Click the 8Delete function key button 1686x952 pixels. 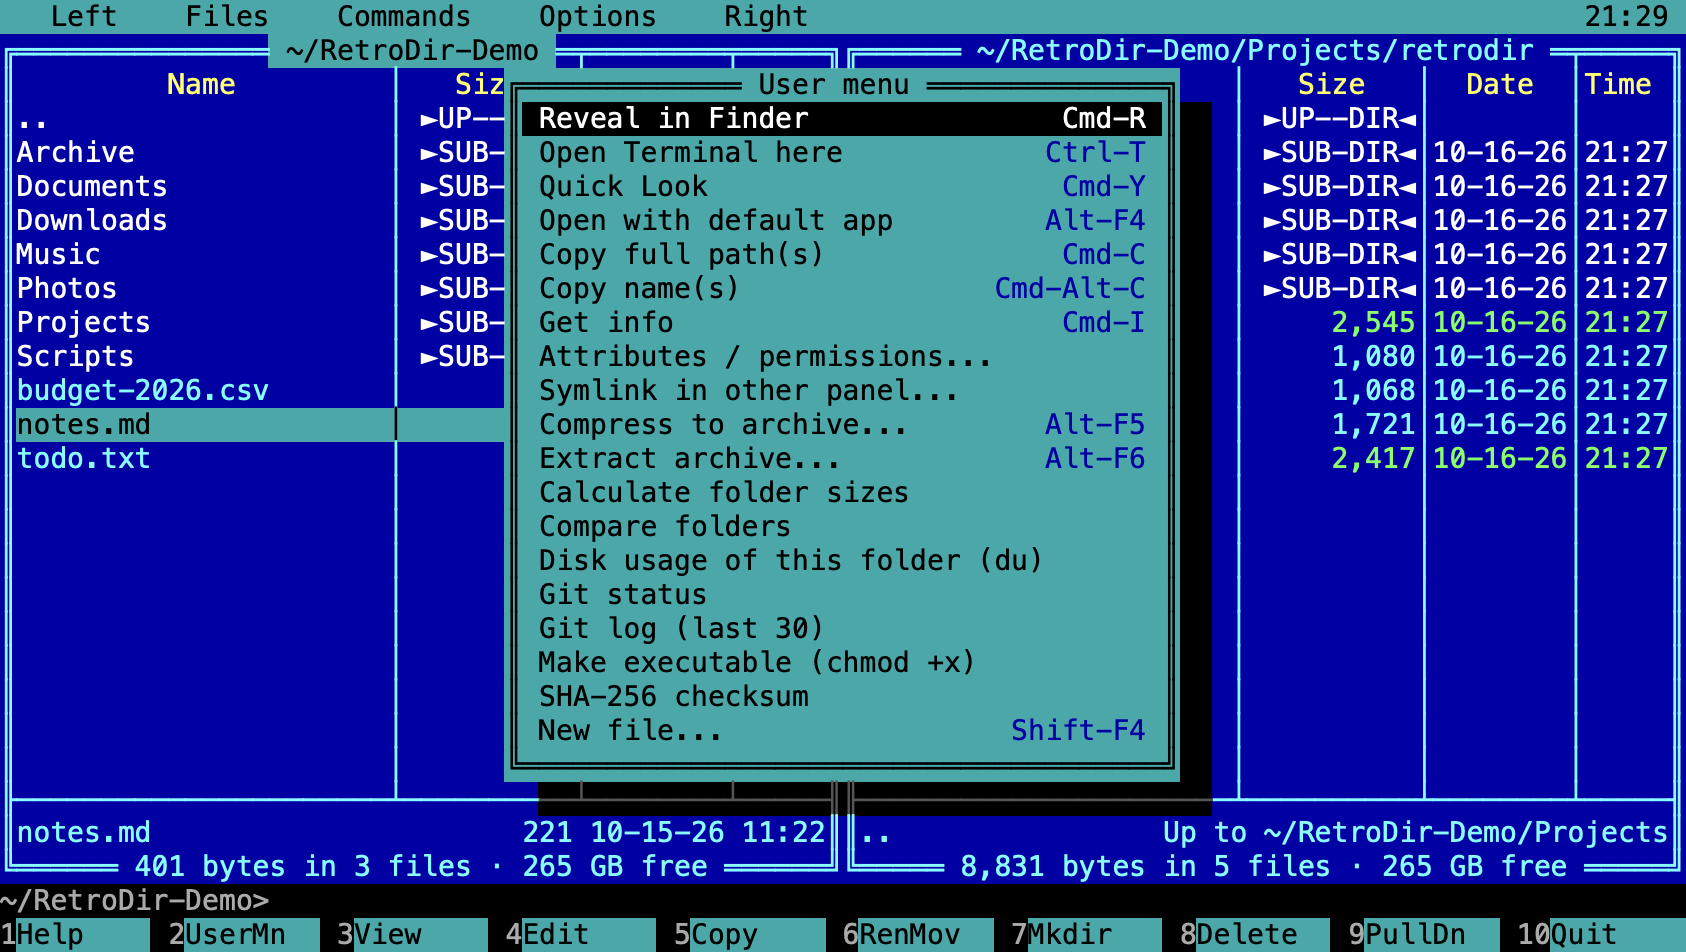(x=1255, y=934)
